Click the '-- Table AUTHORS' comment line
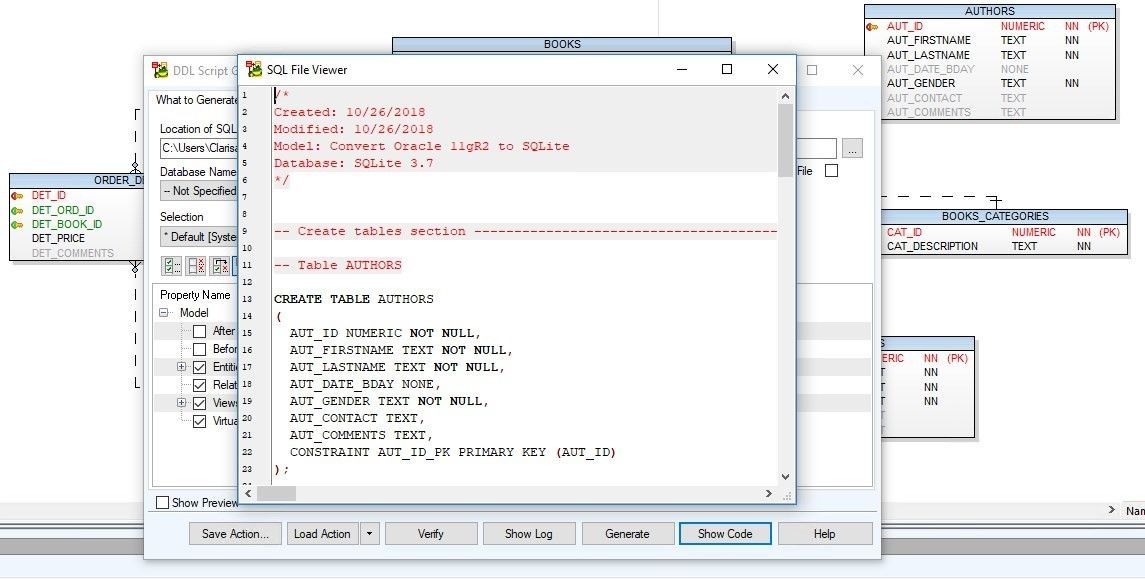The height and width of the screenshot is (579, 1145). click(x=337, y=265)
